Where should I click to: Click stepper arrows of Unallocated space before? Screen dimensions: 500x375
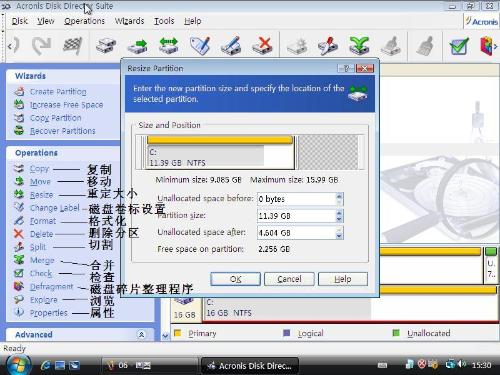click(339, 199)
